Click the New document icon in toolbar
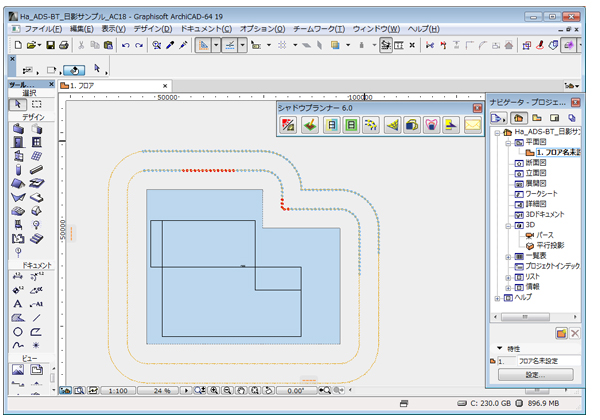 (x=18, y=45)
